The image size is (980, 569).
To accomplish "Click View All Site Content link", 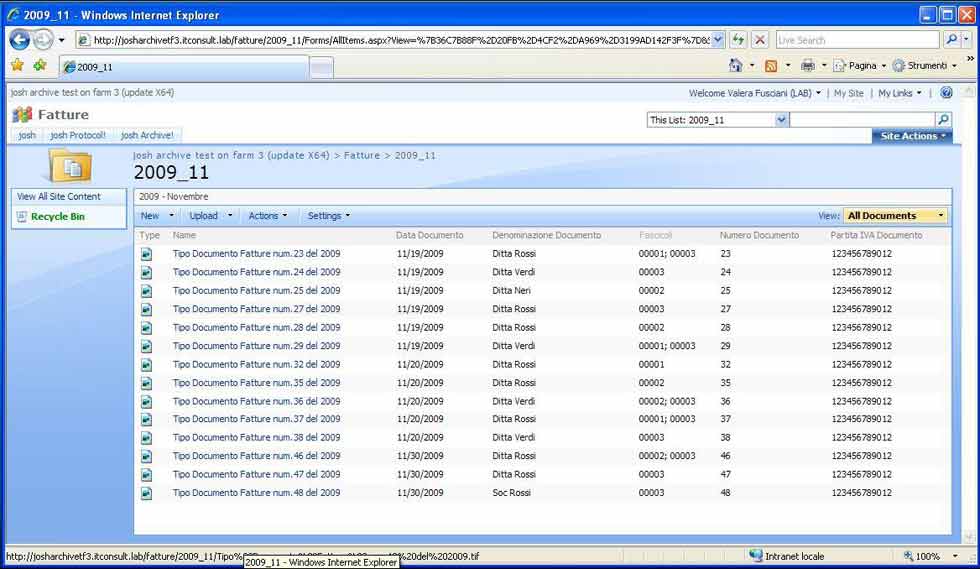I will (59, 197).
